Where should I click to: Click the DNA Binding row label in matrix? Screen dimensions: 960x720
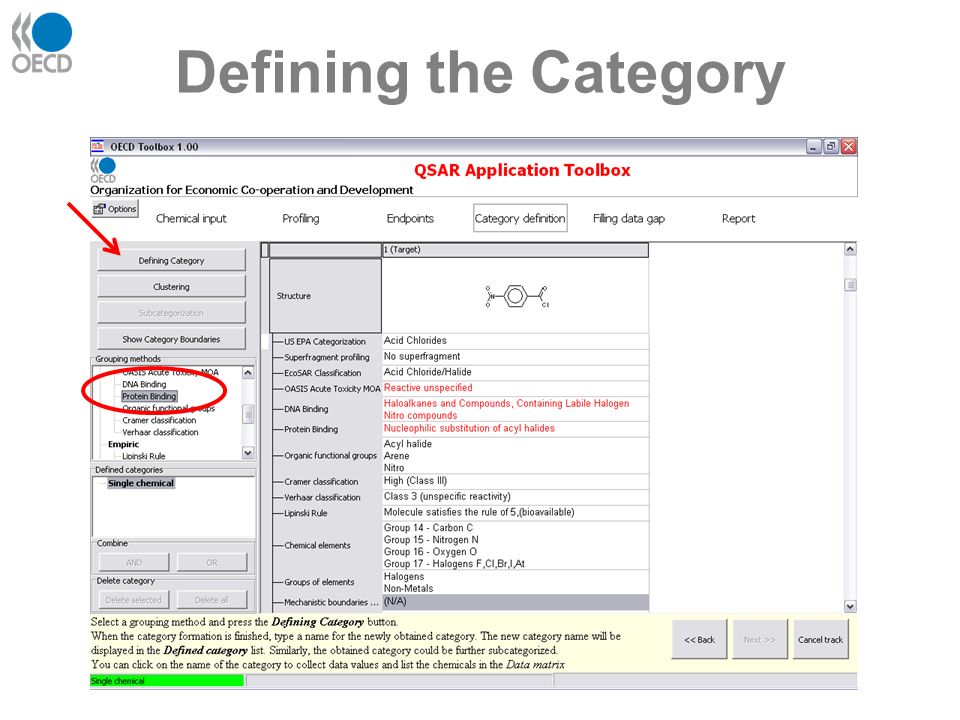[306, 409]
